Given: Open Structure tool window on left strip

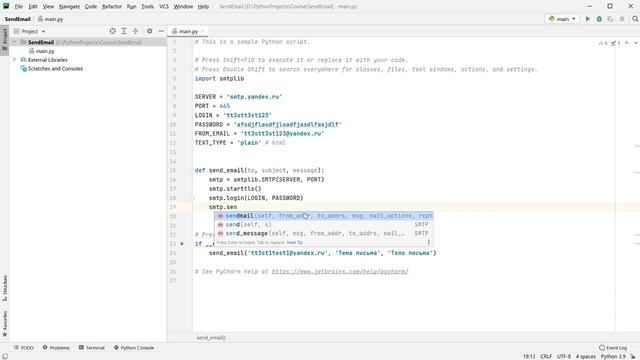Looking at the screenshot, I should click(5, 288).
